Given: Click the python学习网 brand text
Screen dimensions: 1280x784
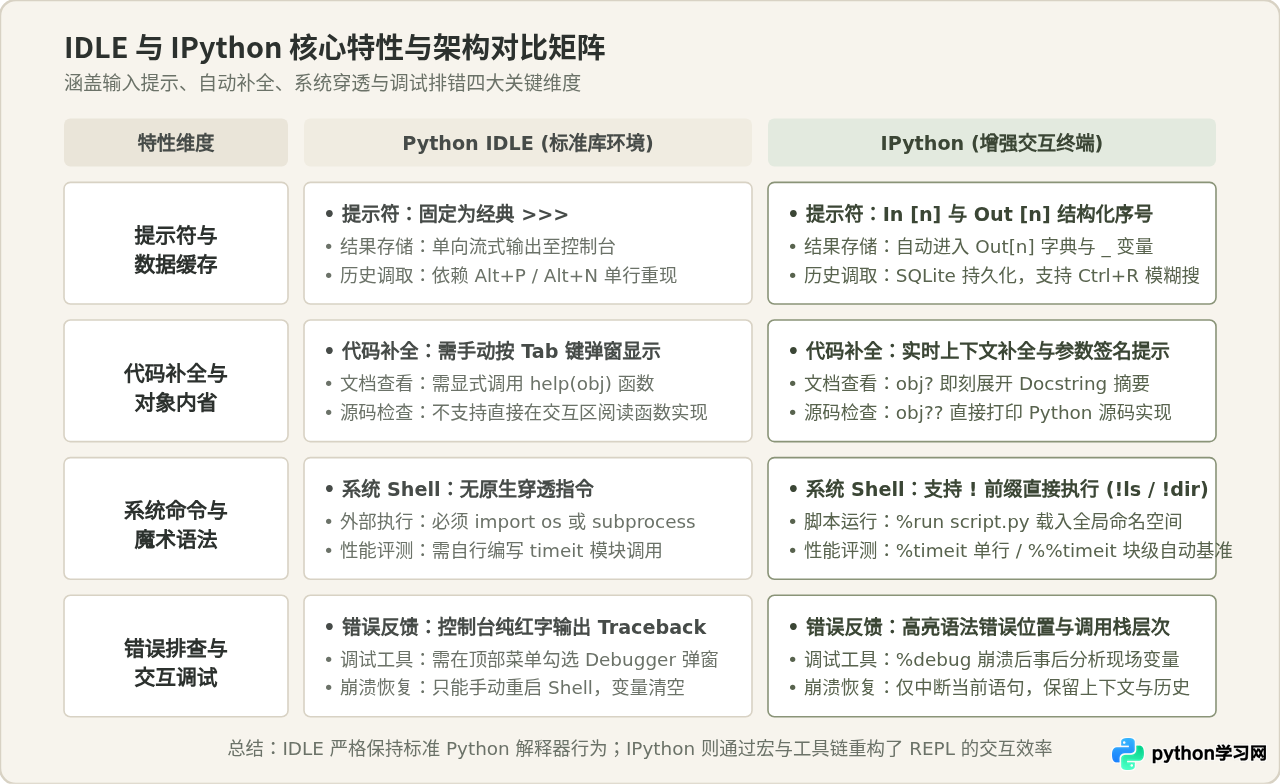Looking at the screenshot, I should (x=1209, y=754).
